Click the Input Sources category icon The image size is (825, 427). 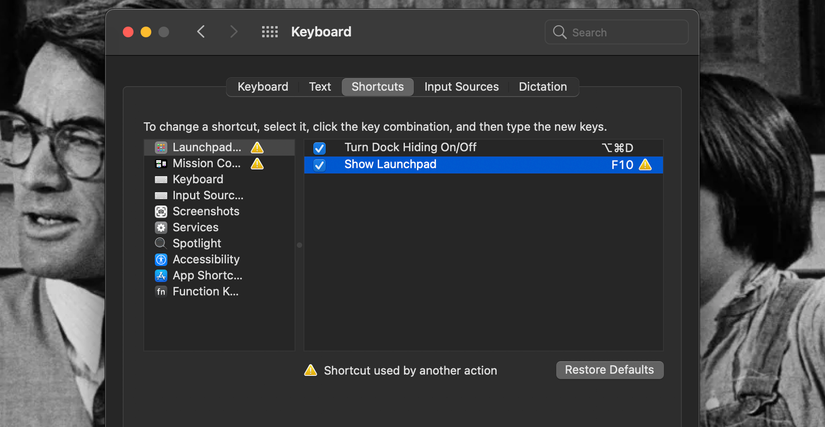click(x=161, y=196)
